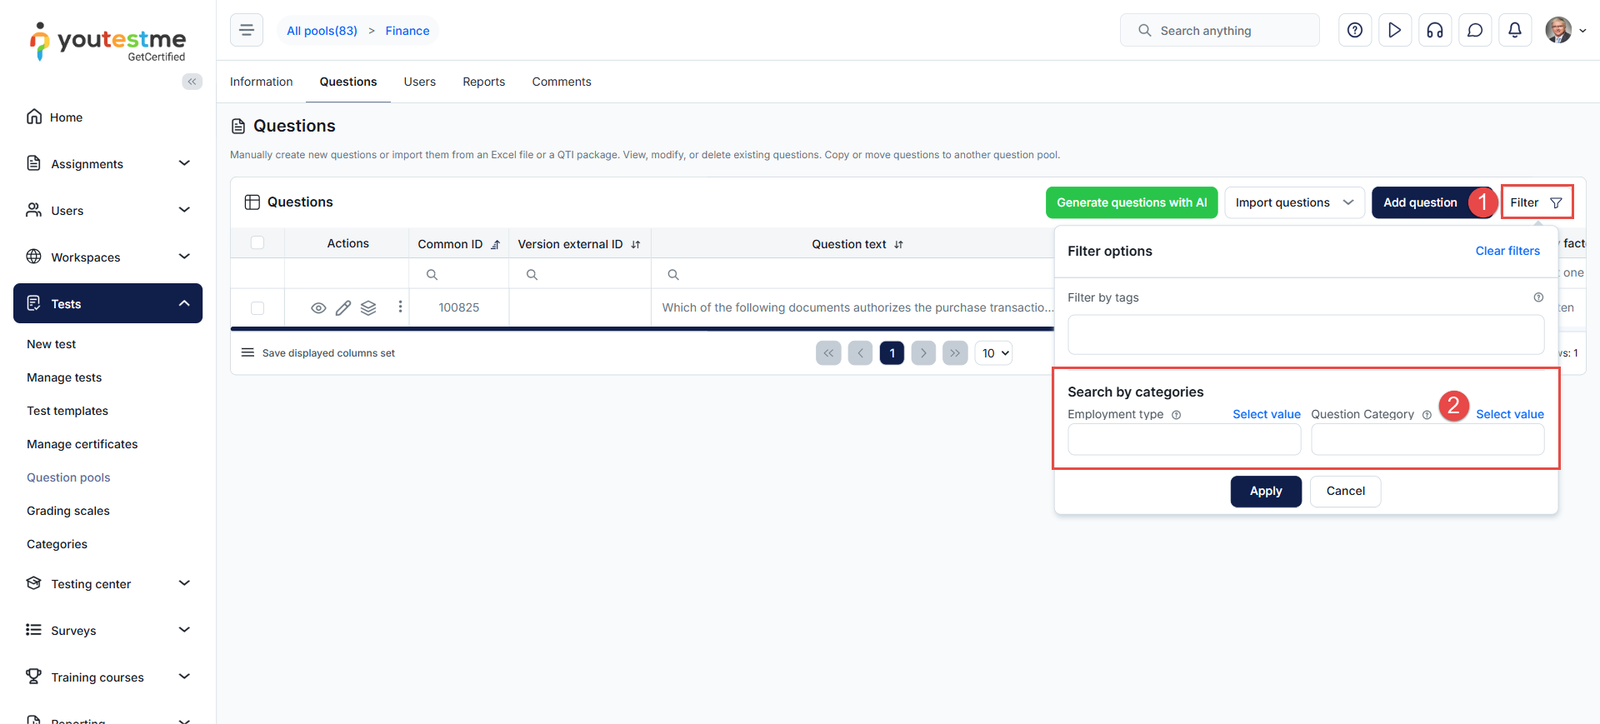The height and width of the screenshot is (724, 1600).
Task: Click the pencil edit icon for question 100825
Action: click(343, 308)
